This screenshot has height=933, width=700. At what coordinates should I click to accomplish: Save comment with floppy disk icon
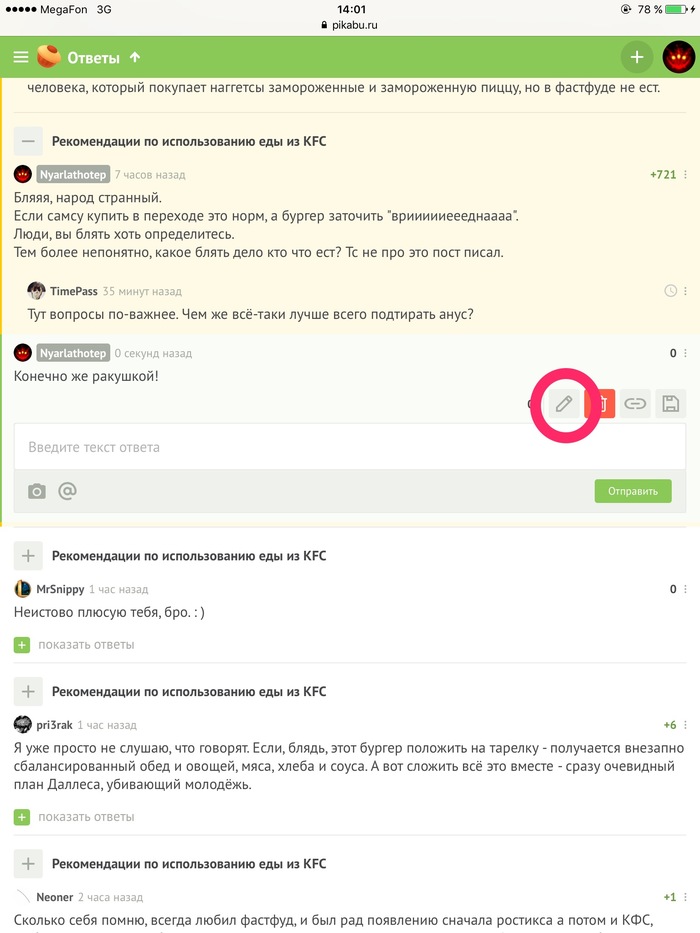pyautogui.click(x=671, y=404)
